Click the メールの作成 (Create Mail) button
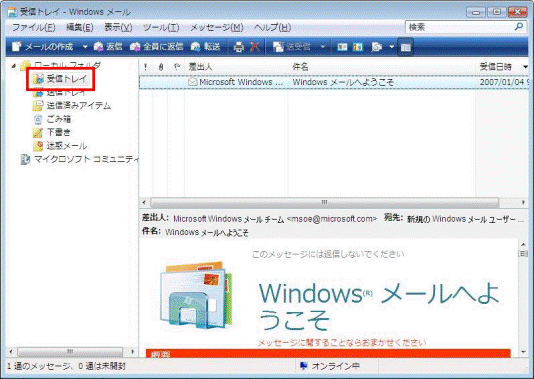This screenshot has width=534, height=379. point(43,47)
